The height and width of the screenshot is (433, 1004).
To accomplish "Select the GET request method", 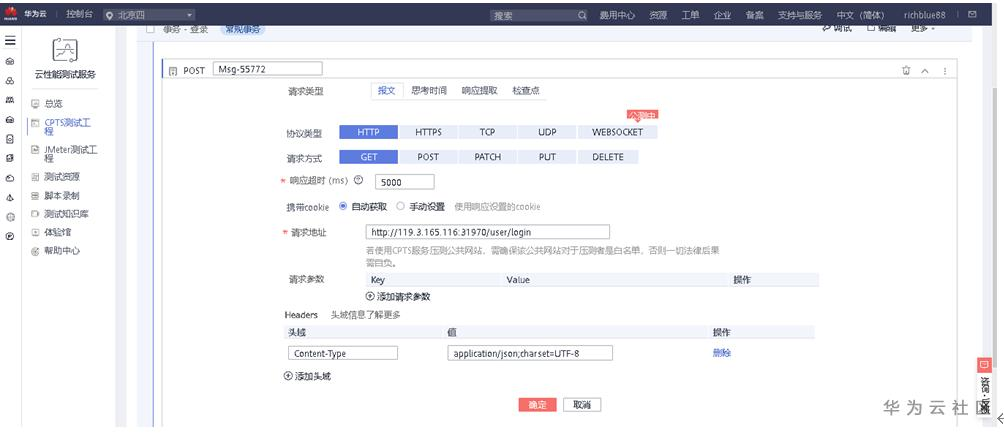I will (368, 157).
